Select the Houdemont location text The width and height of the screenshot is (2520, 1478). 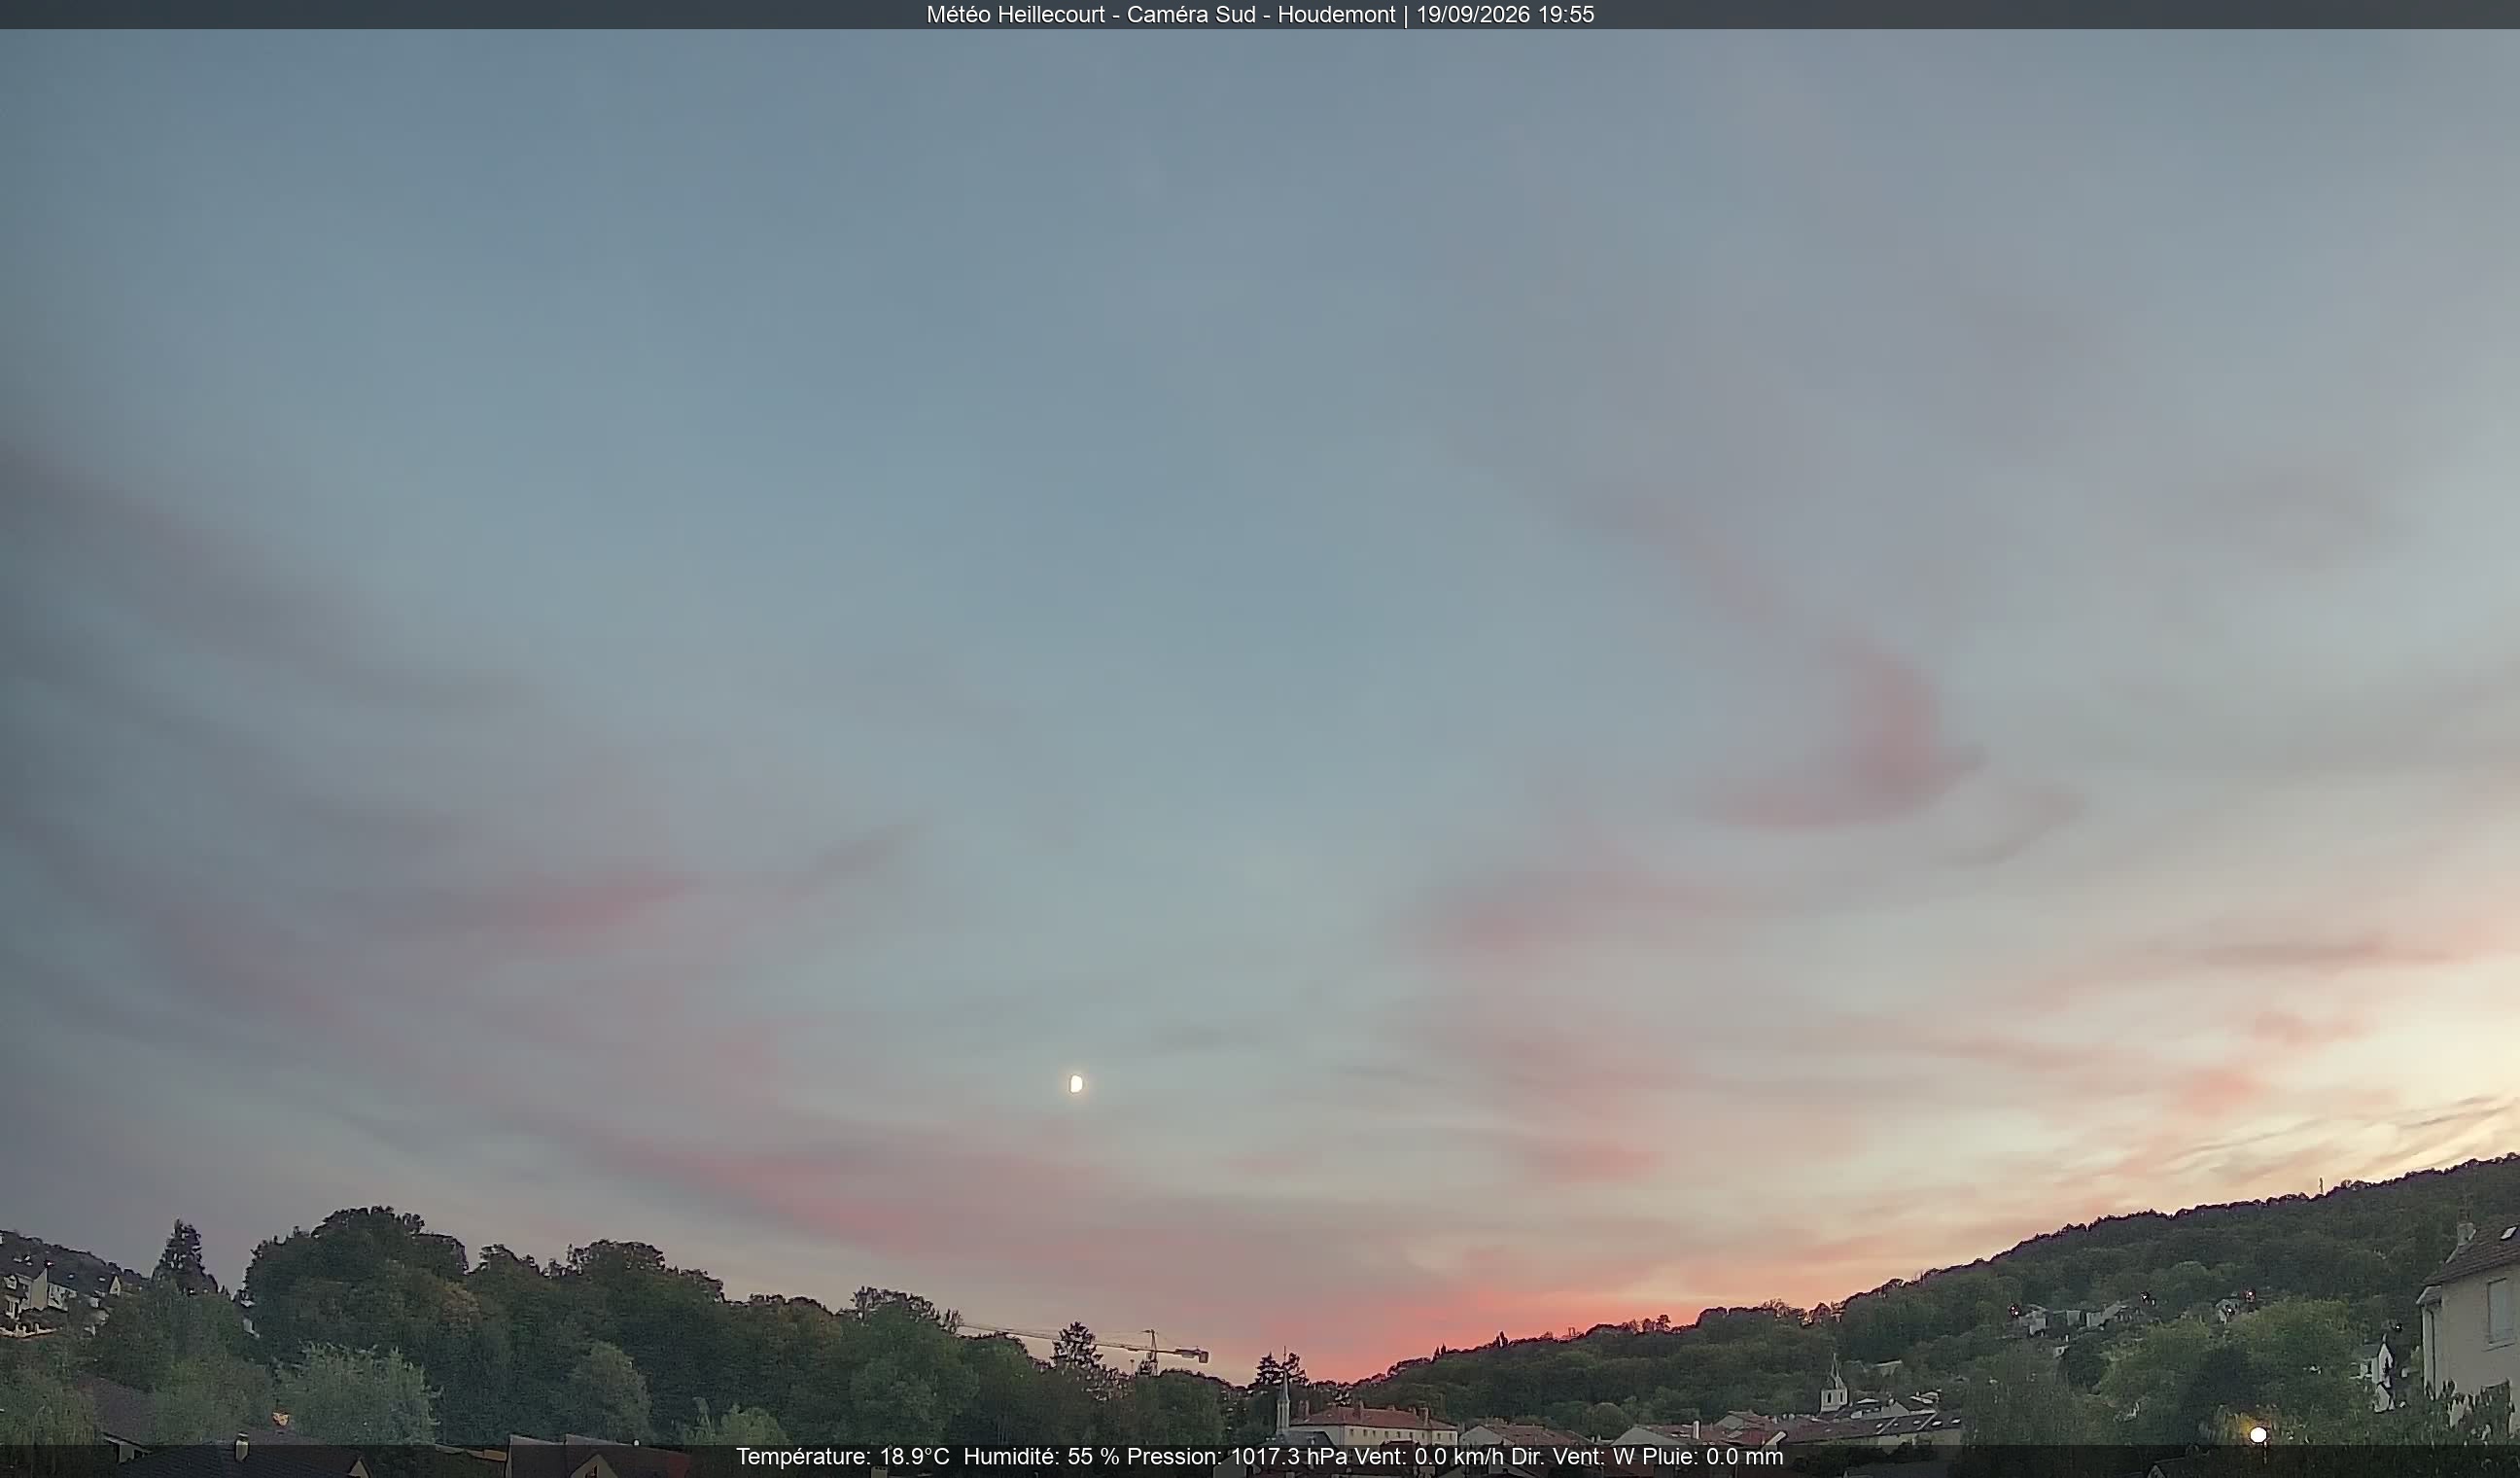click(1336, 15)
